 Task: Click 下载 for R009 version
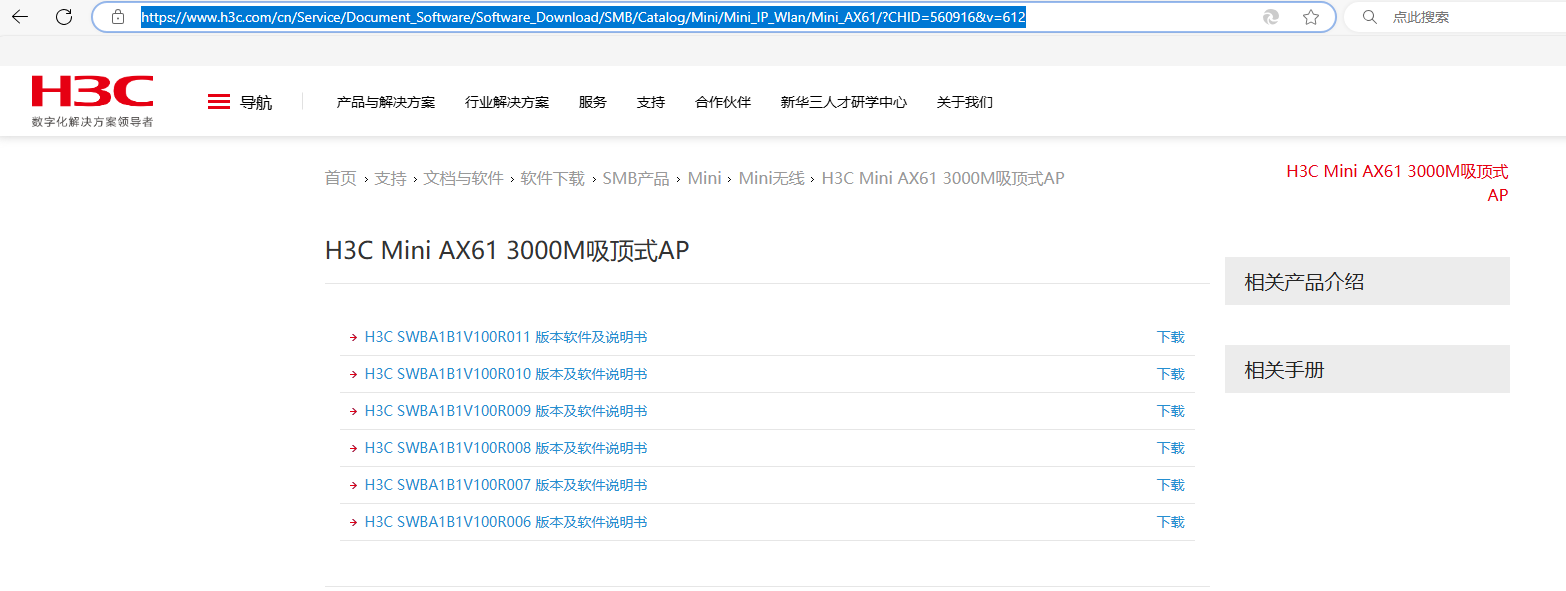tap(1170, 412)
